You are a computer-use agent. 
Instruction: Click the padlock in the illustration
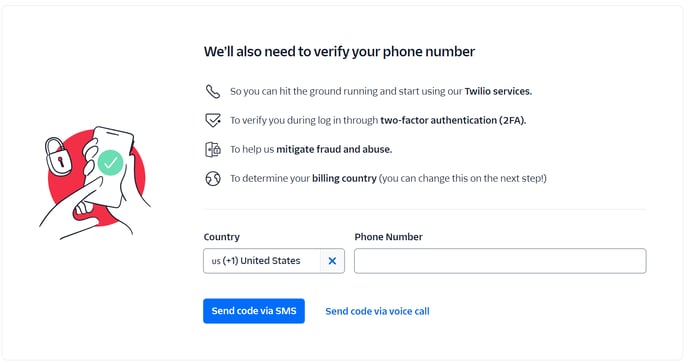click(58, 156)
